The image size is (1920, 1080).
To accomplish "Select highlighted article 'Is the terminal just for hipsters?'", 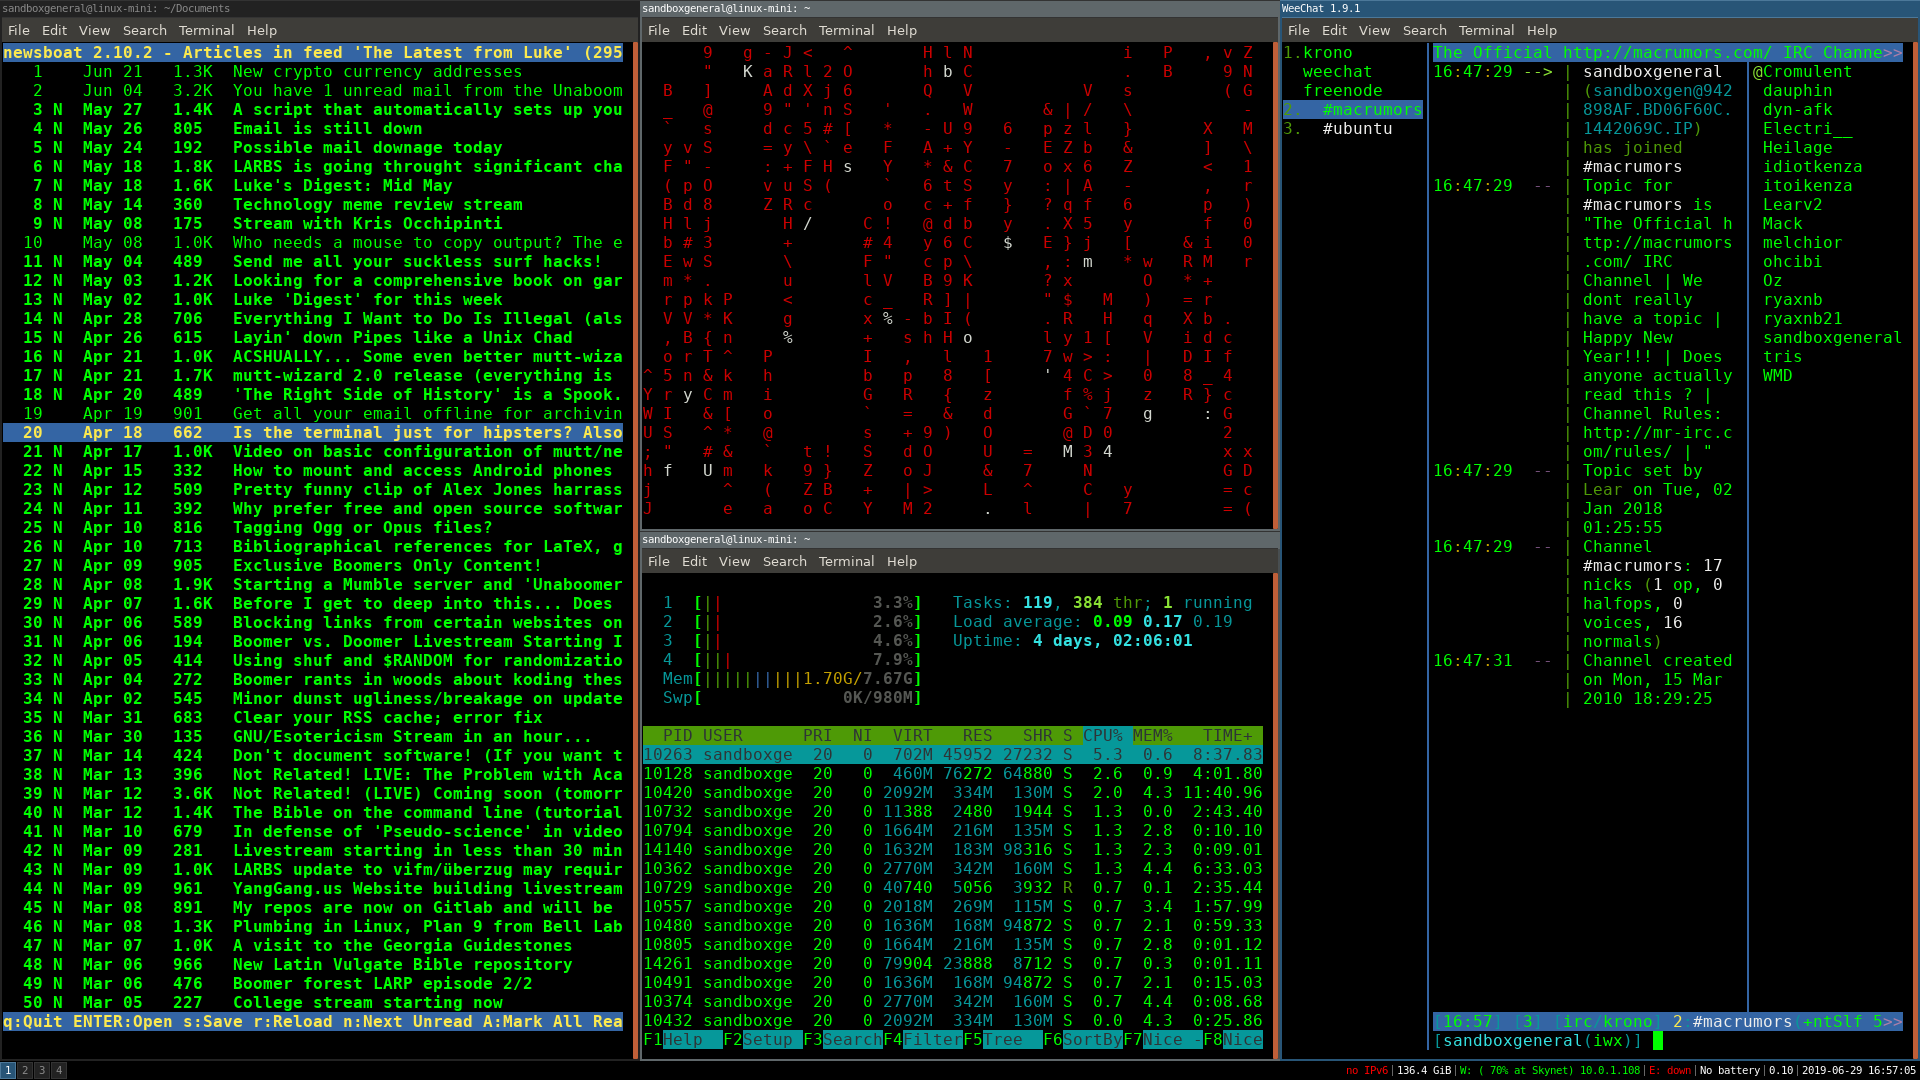I will [313, 433].
